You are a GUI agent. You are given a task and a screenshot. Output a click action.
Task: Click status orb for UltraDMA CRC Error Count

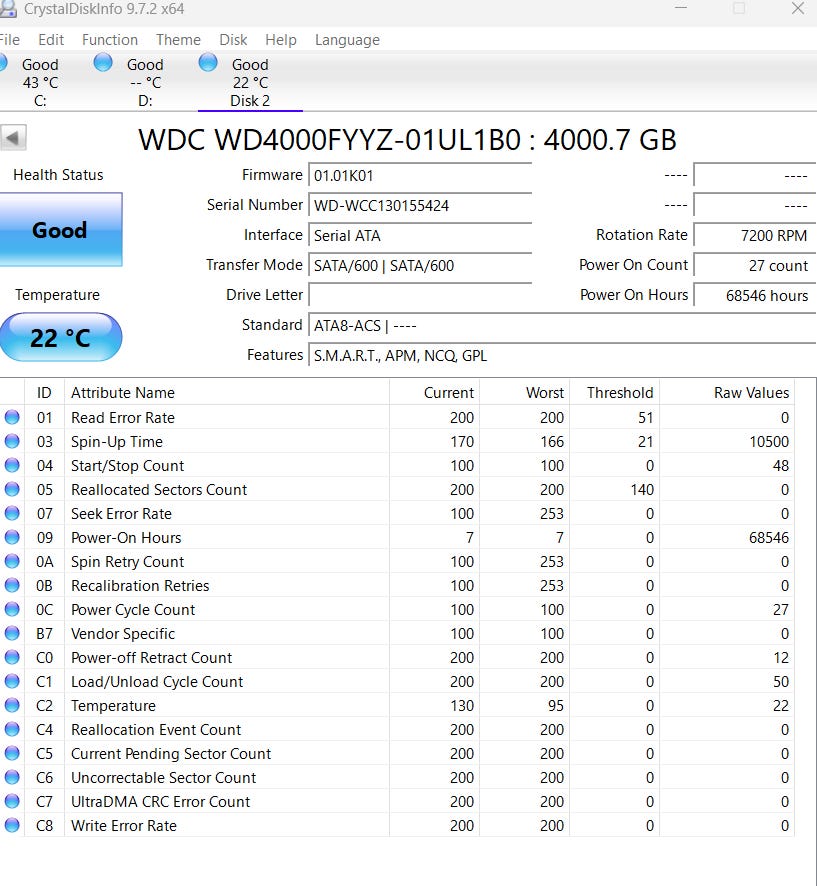coord(12,802)
